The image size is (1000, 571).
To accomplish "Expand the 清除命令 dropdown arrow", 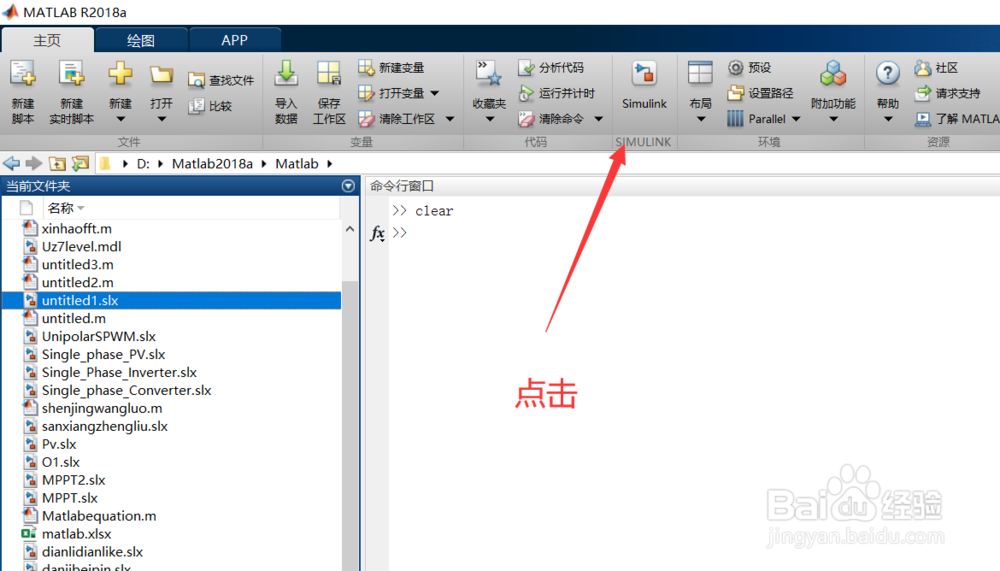I will (x=598, y=119).
